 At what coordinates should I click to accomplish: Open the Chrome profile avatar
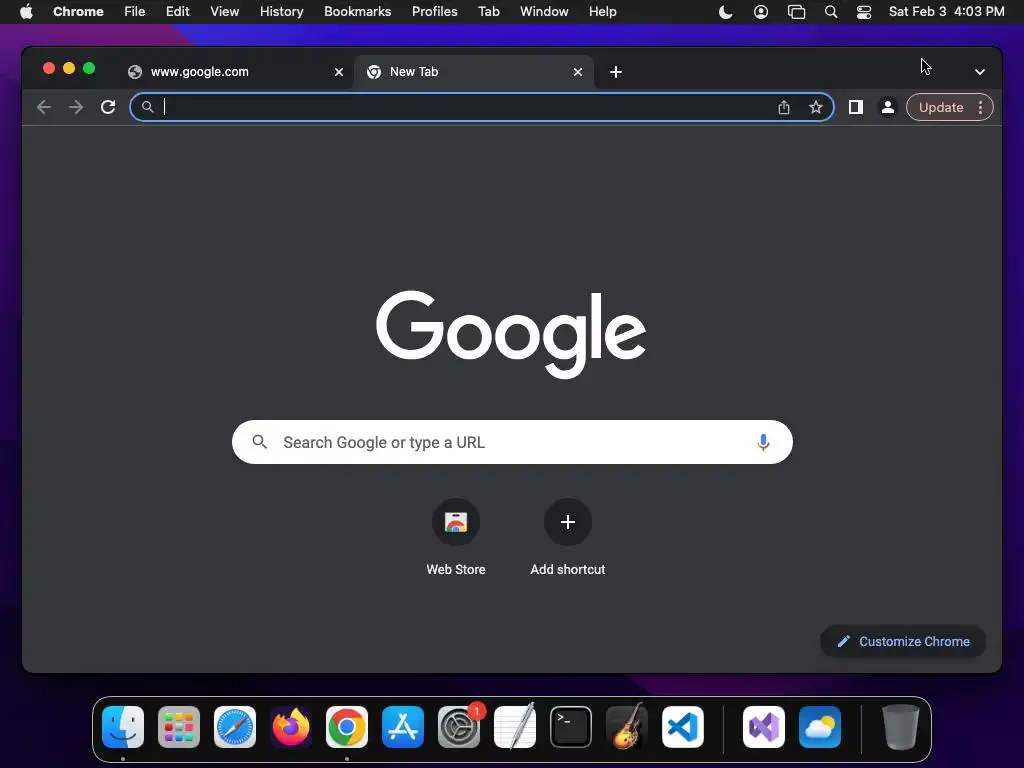pos(888,108)
